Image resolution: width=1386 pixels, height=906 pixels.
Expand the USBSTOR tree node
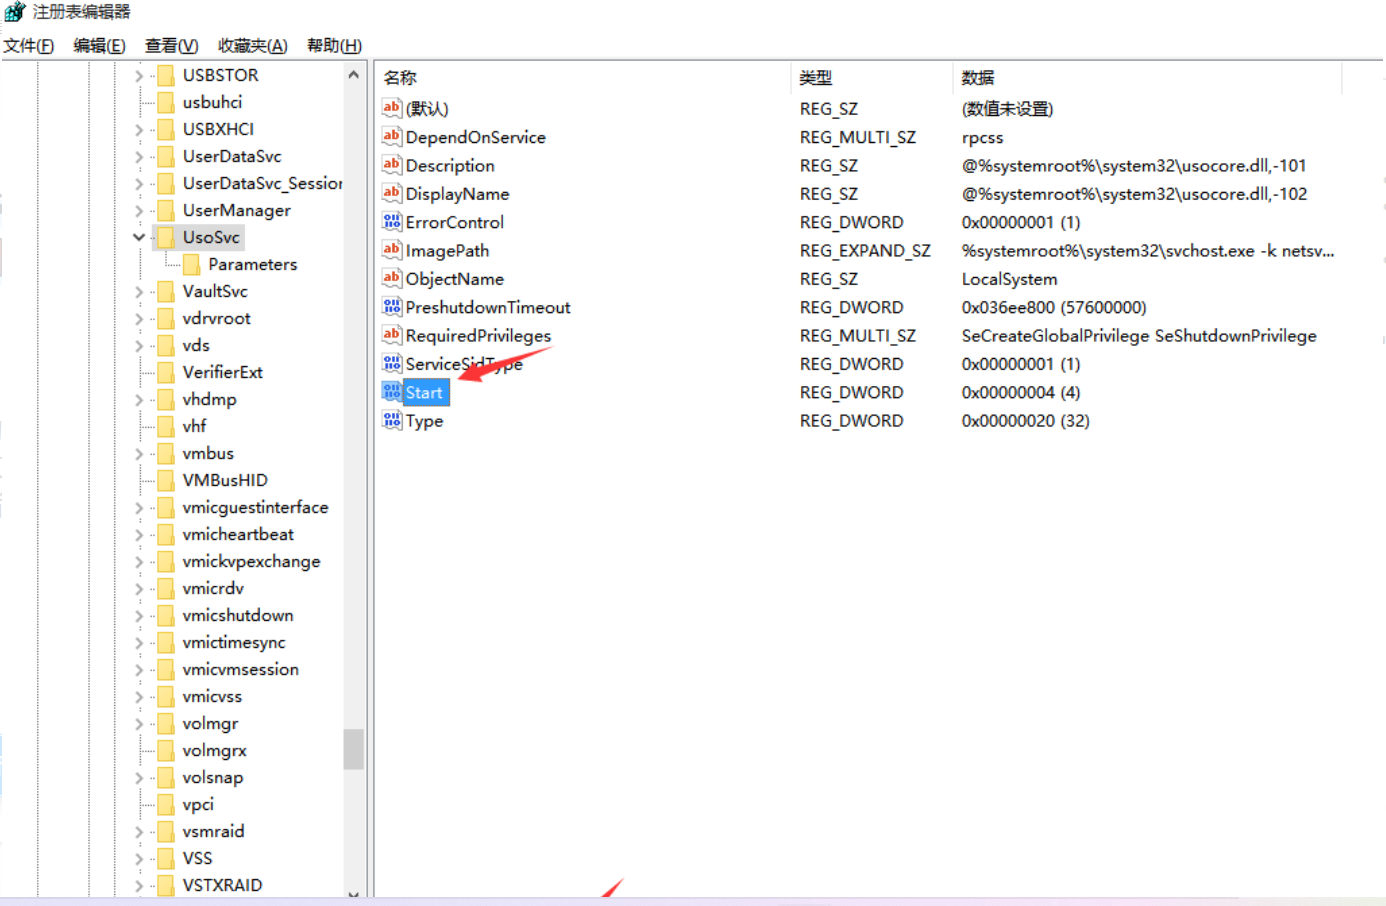click(x=139, y=75)
